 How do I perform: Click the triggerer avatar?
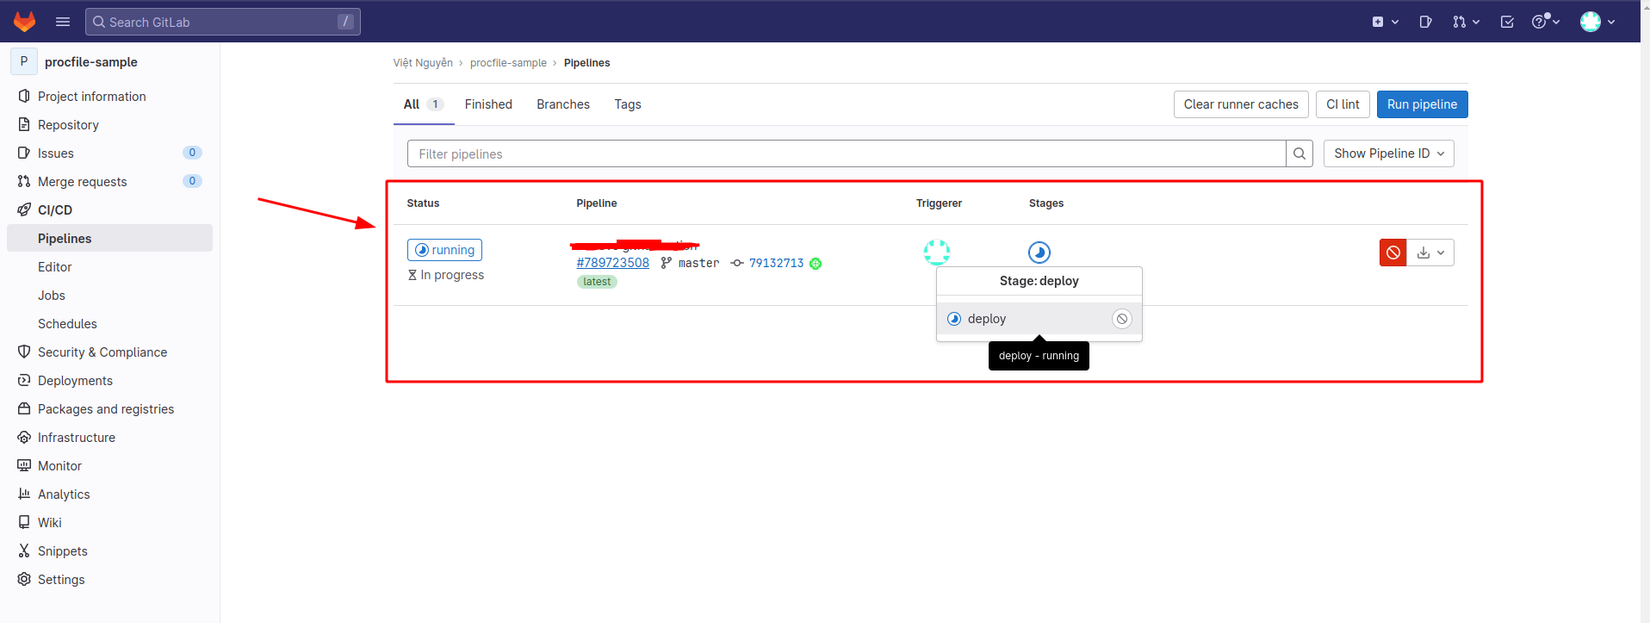click(x=937, y=252)
